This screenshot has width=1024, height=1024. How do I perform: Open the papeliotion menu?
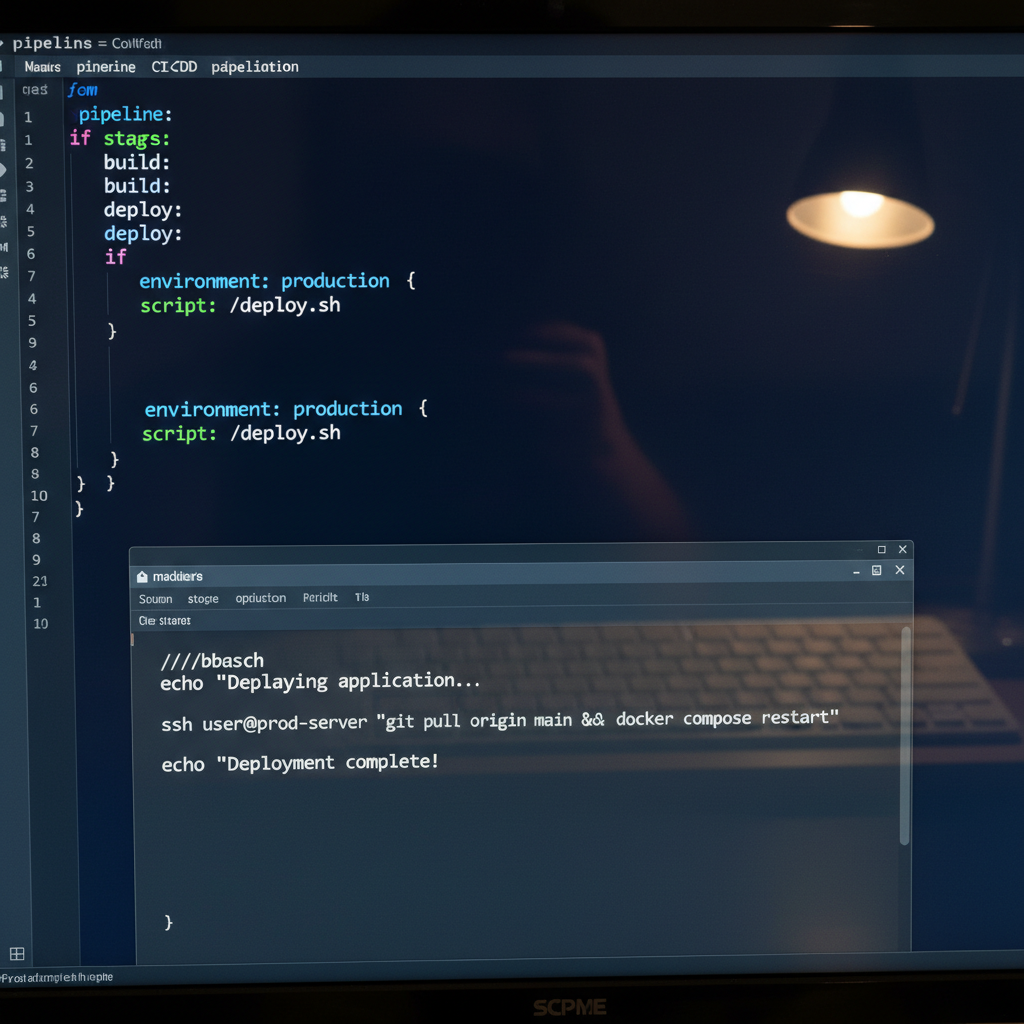tap(255, 67)
